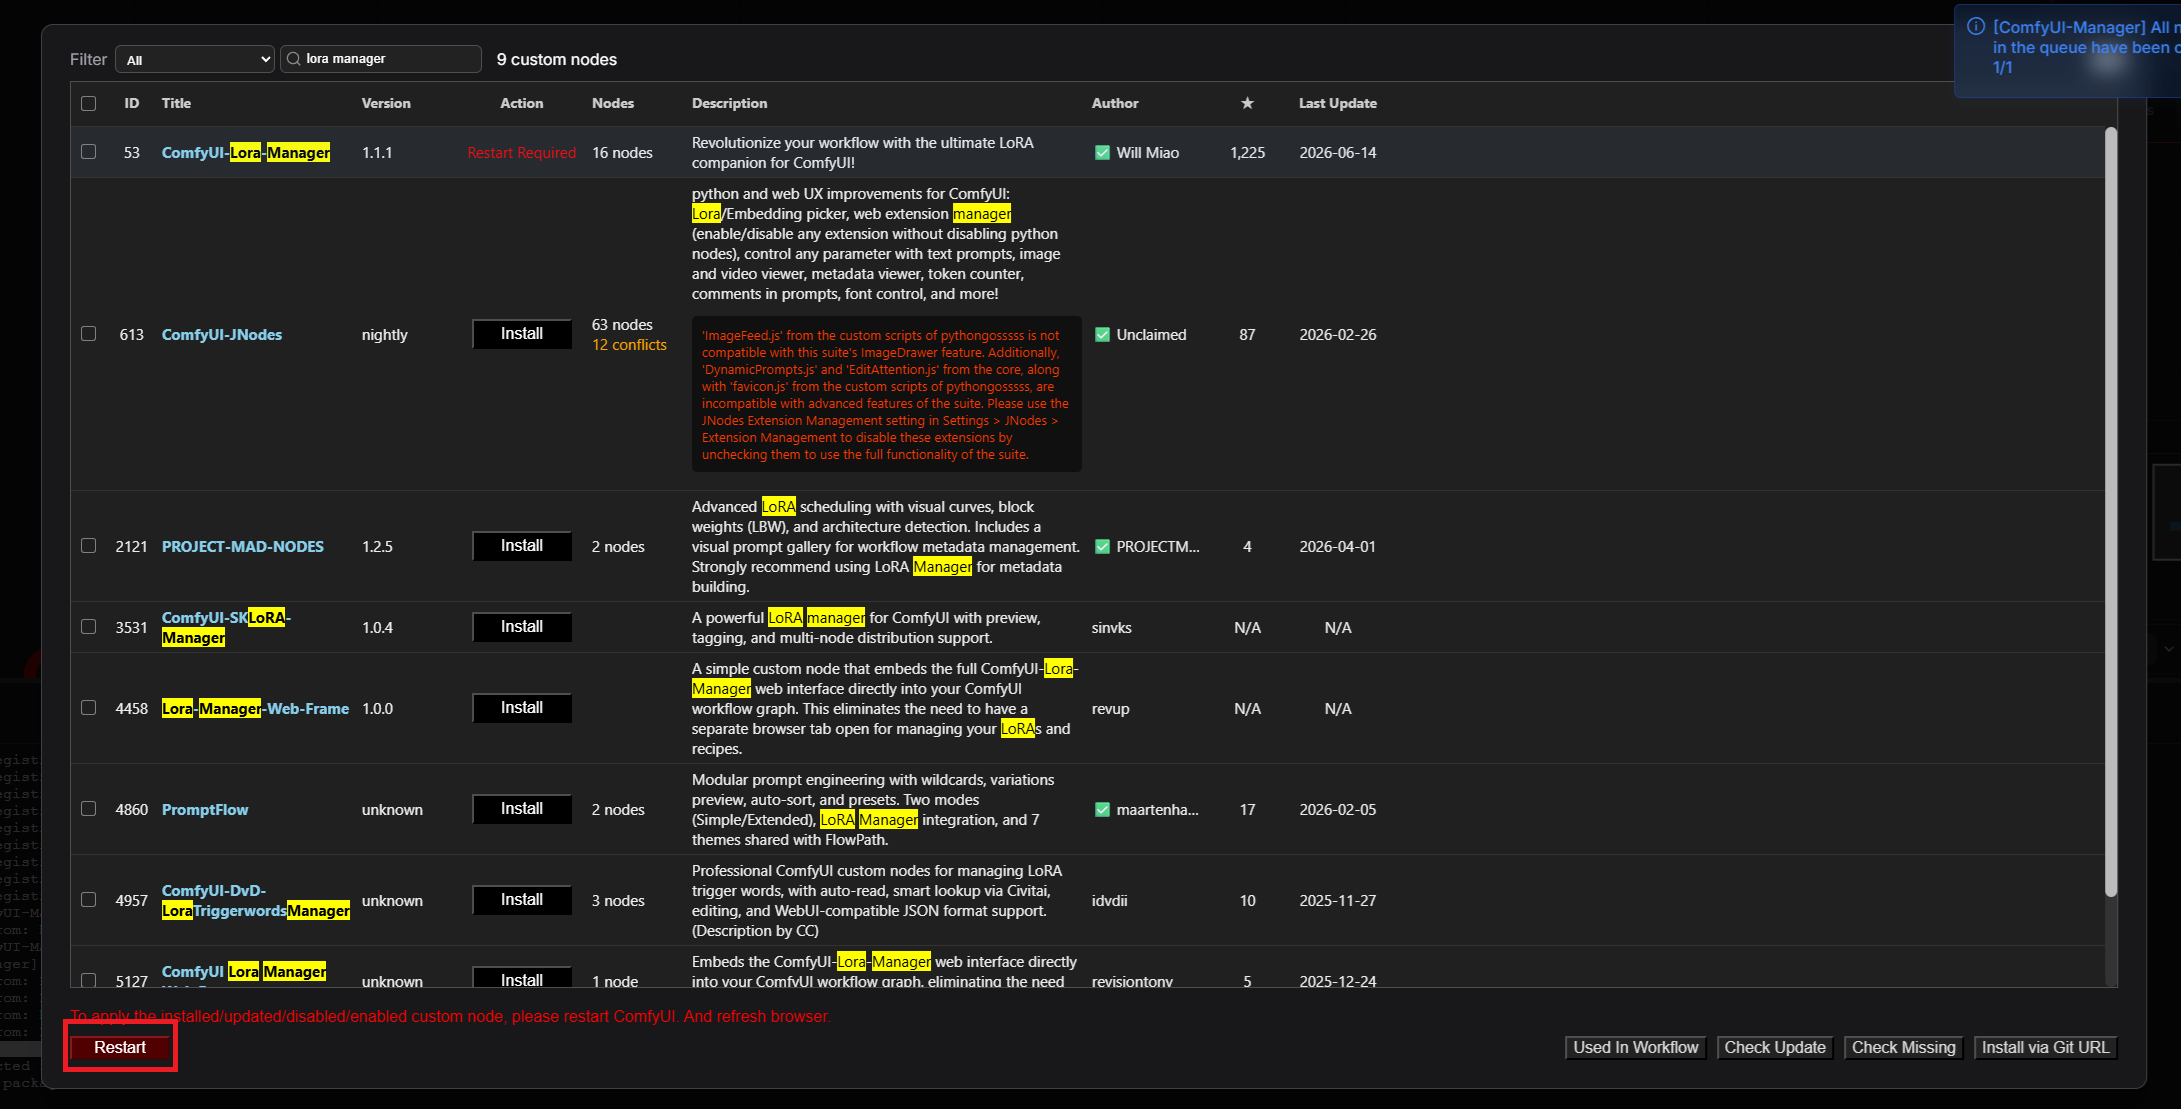Click the Restart button
2181x1109 pixels.
[x=120, y=1047]
